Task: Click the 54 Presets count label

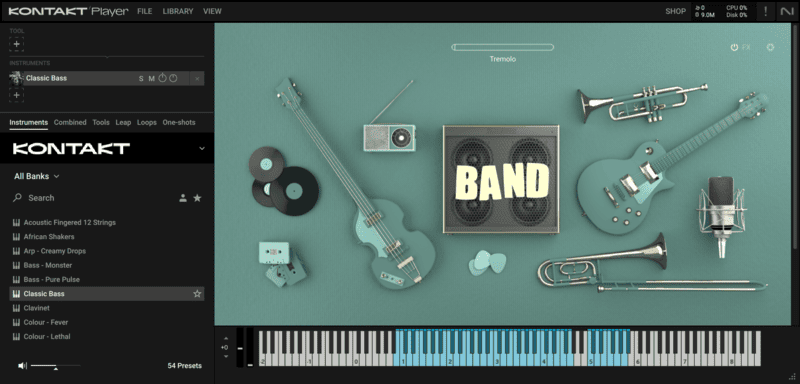Action: (x=184, y=366)
